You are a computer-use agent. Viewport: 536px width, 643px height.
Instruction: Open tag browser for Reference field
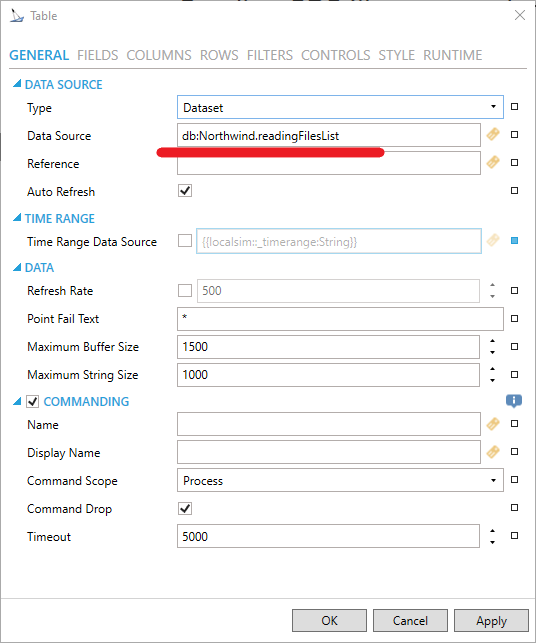[493, 162]
